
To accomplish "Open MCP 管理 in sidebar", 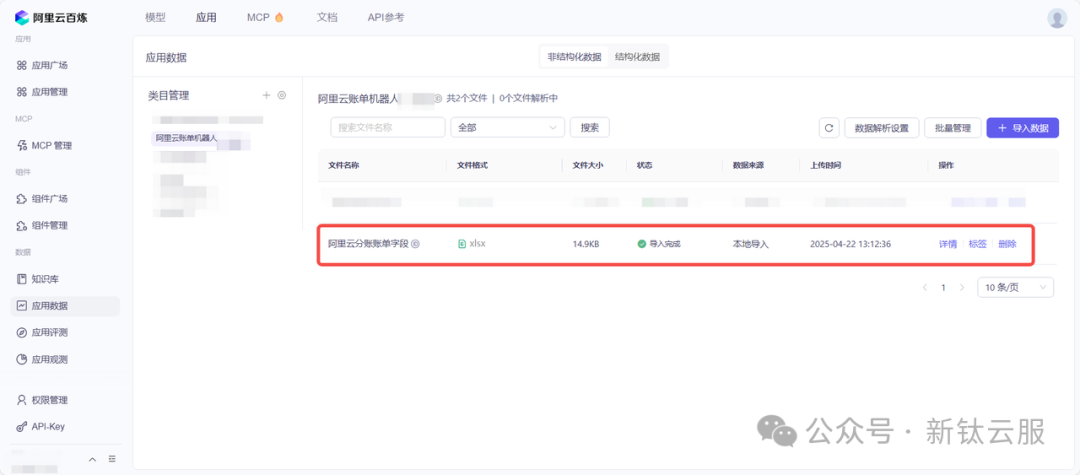I will point(44,145).
